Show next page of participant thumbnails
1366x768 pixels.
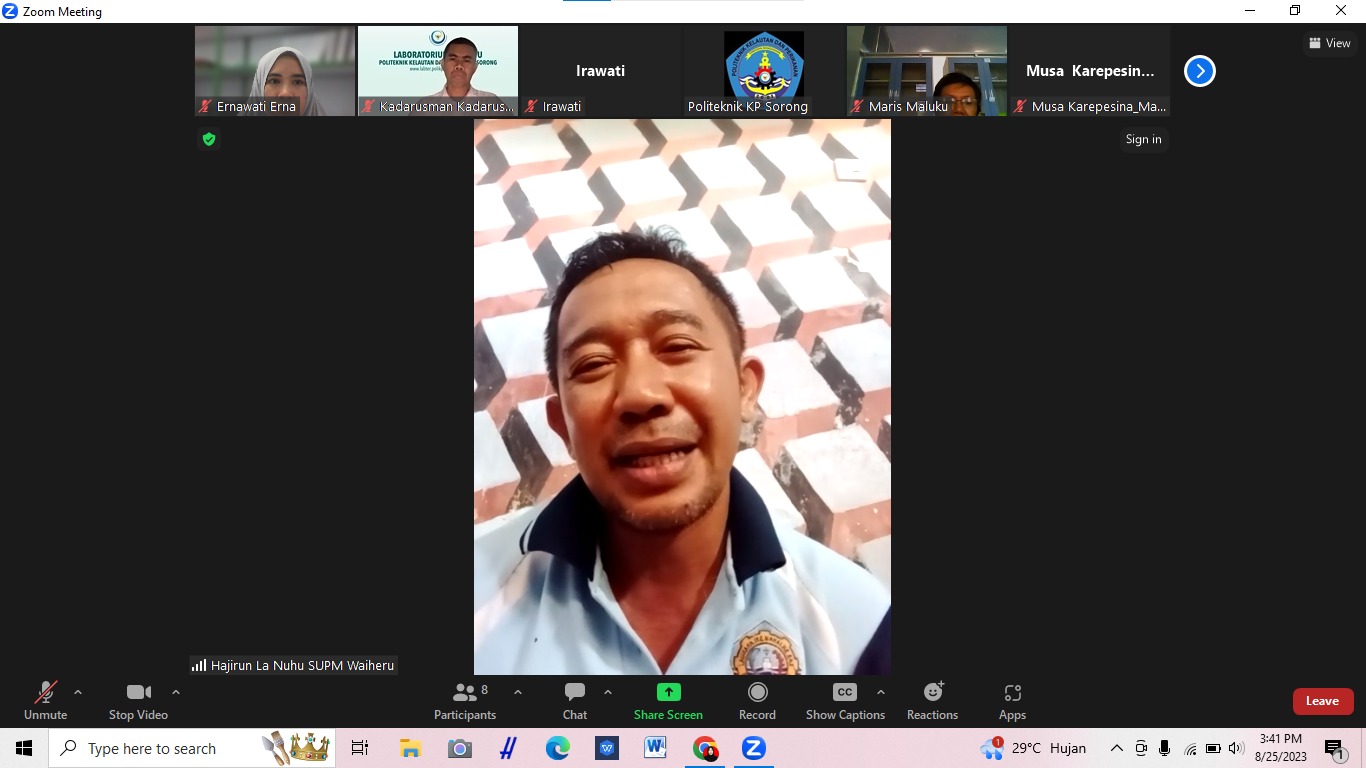point(1199,71)
